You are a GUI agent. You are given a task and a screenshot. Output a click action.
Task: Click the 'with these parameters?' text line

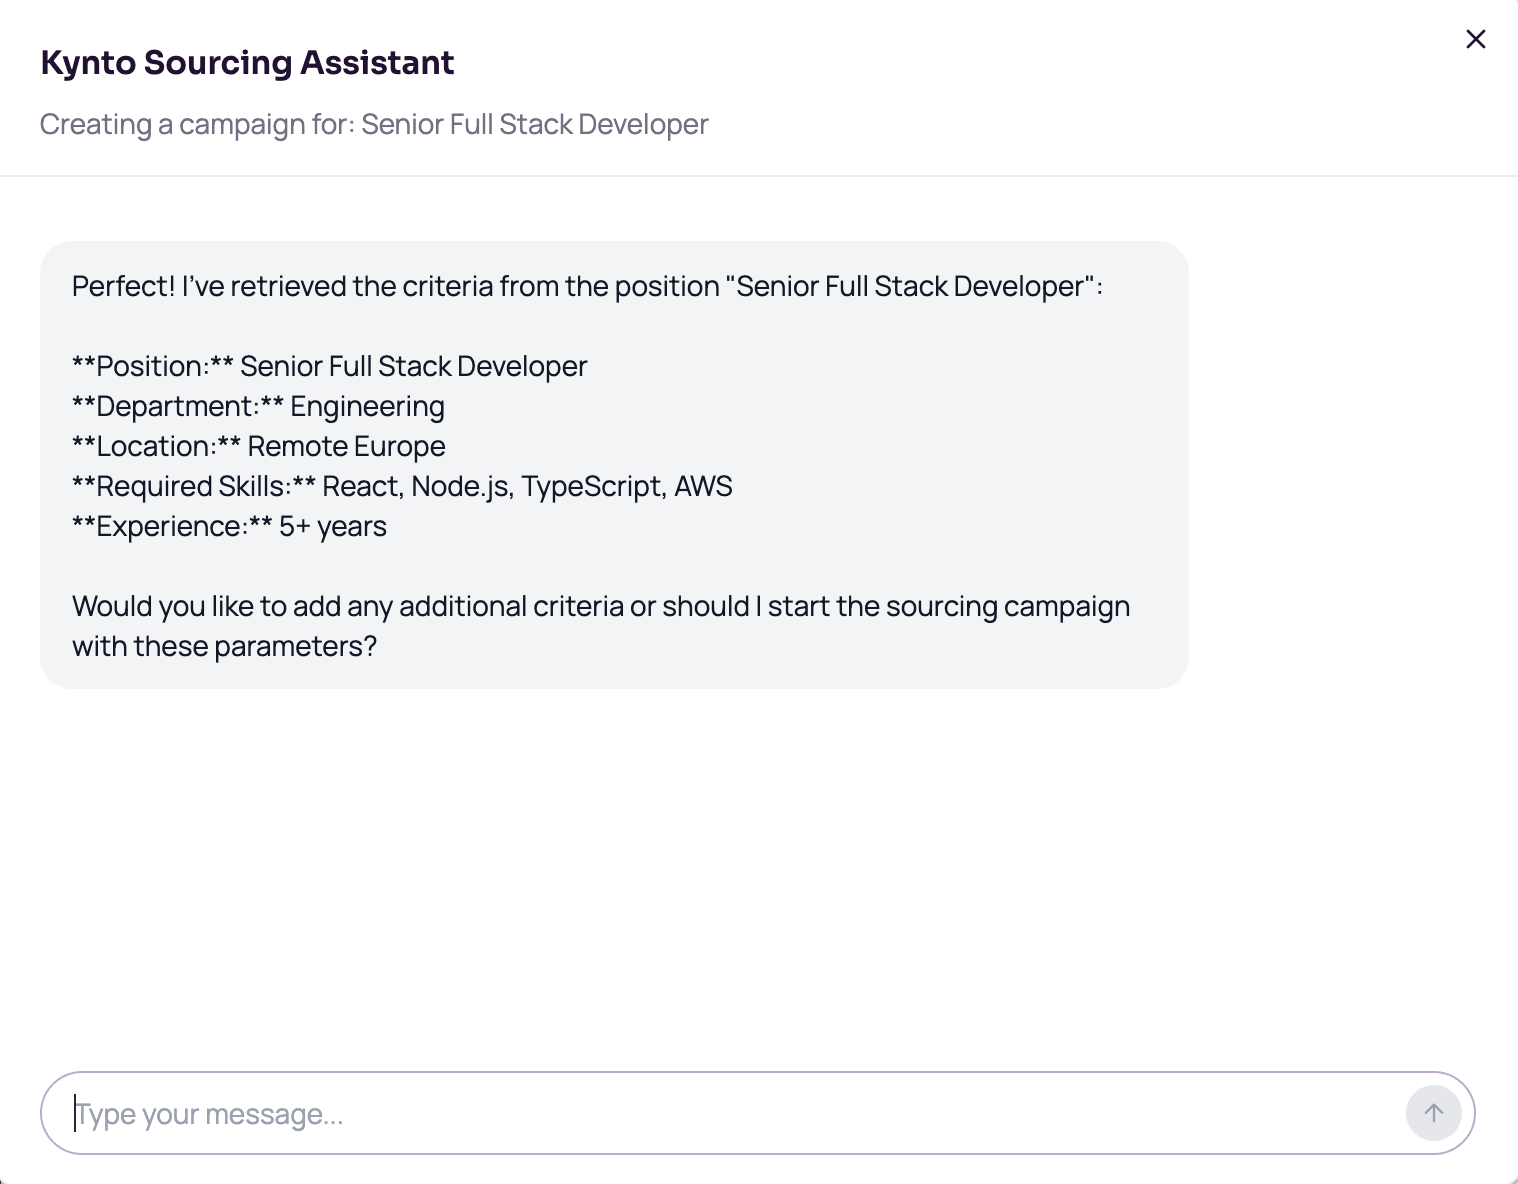(x=224, y=646)
